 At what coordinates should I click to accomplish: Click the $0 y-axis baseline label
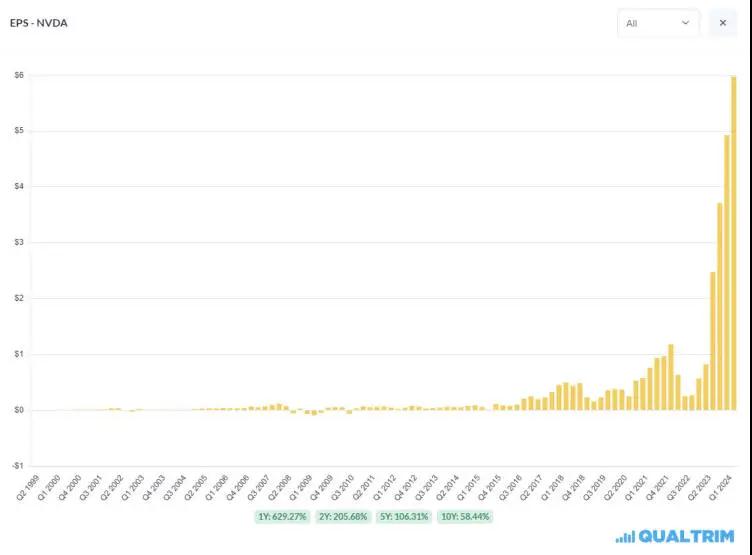coord(19,410)
